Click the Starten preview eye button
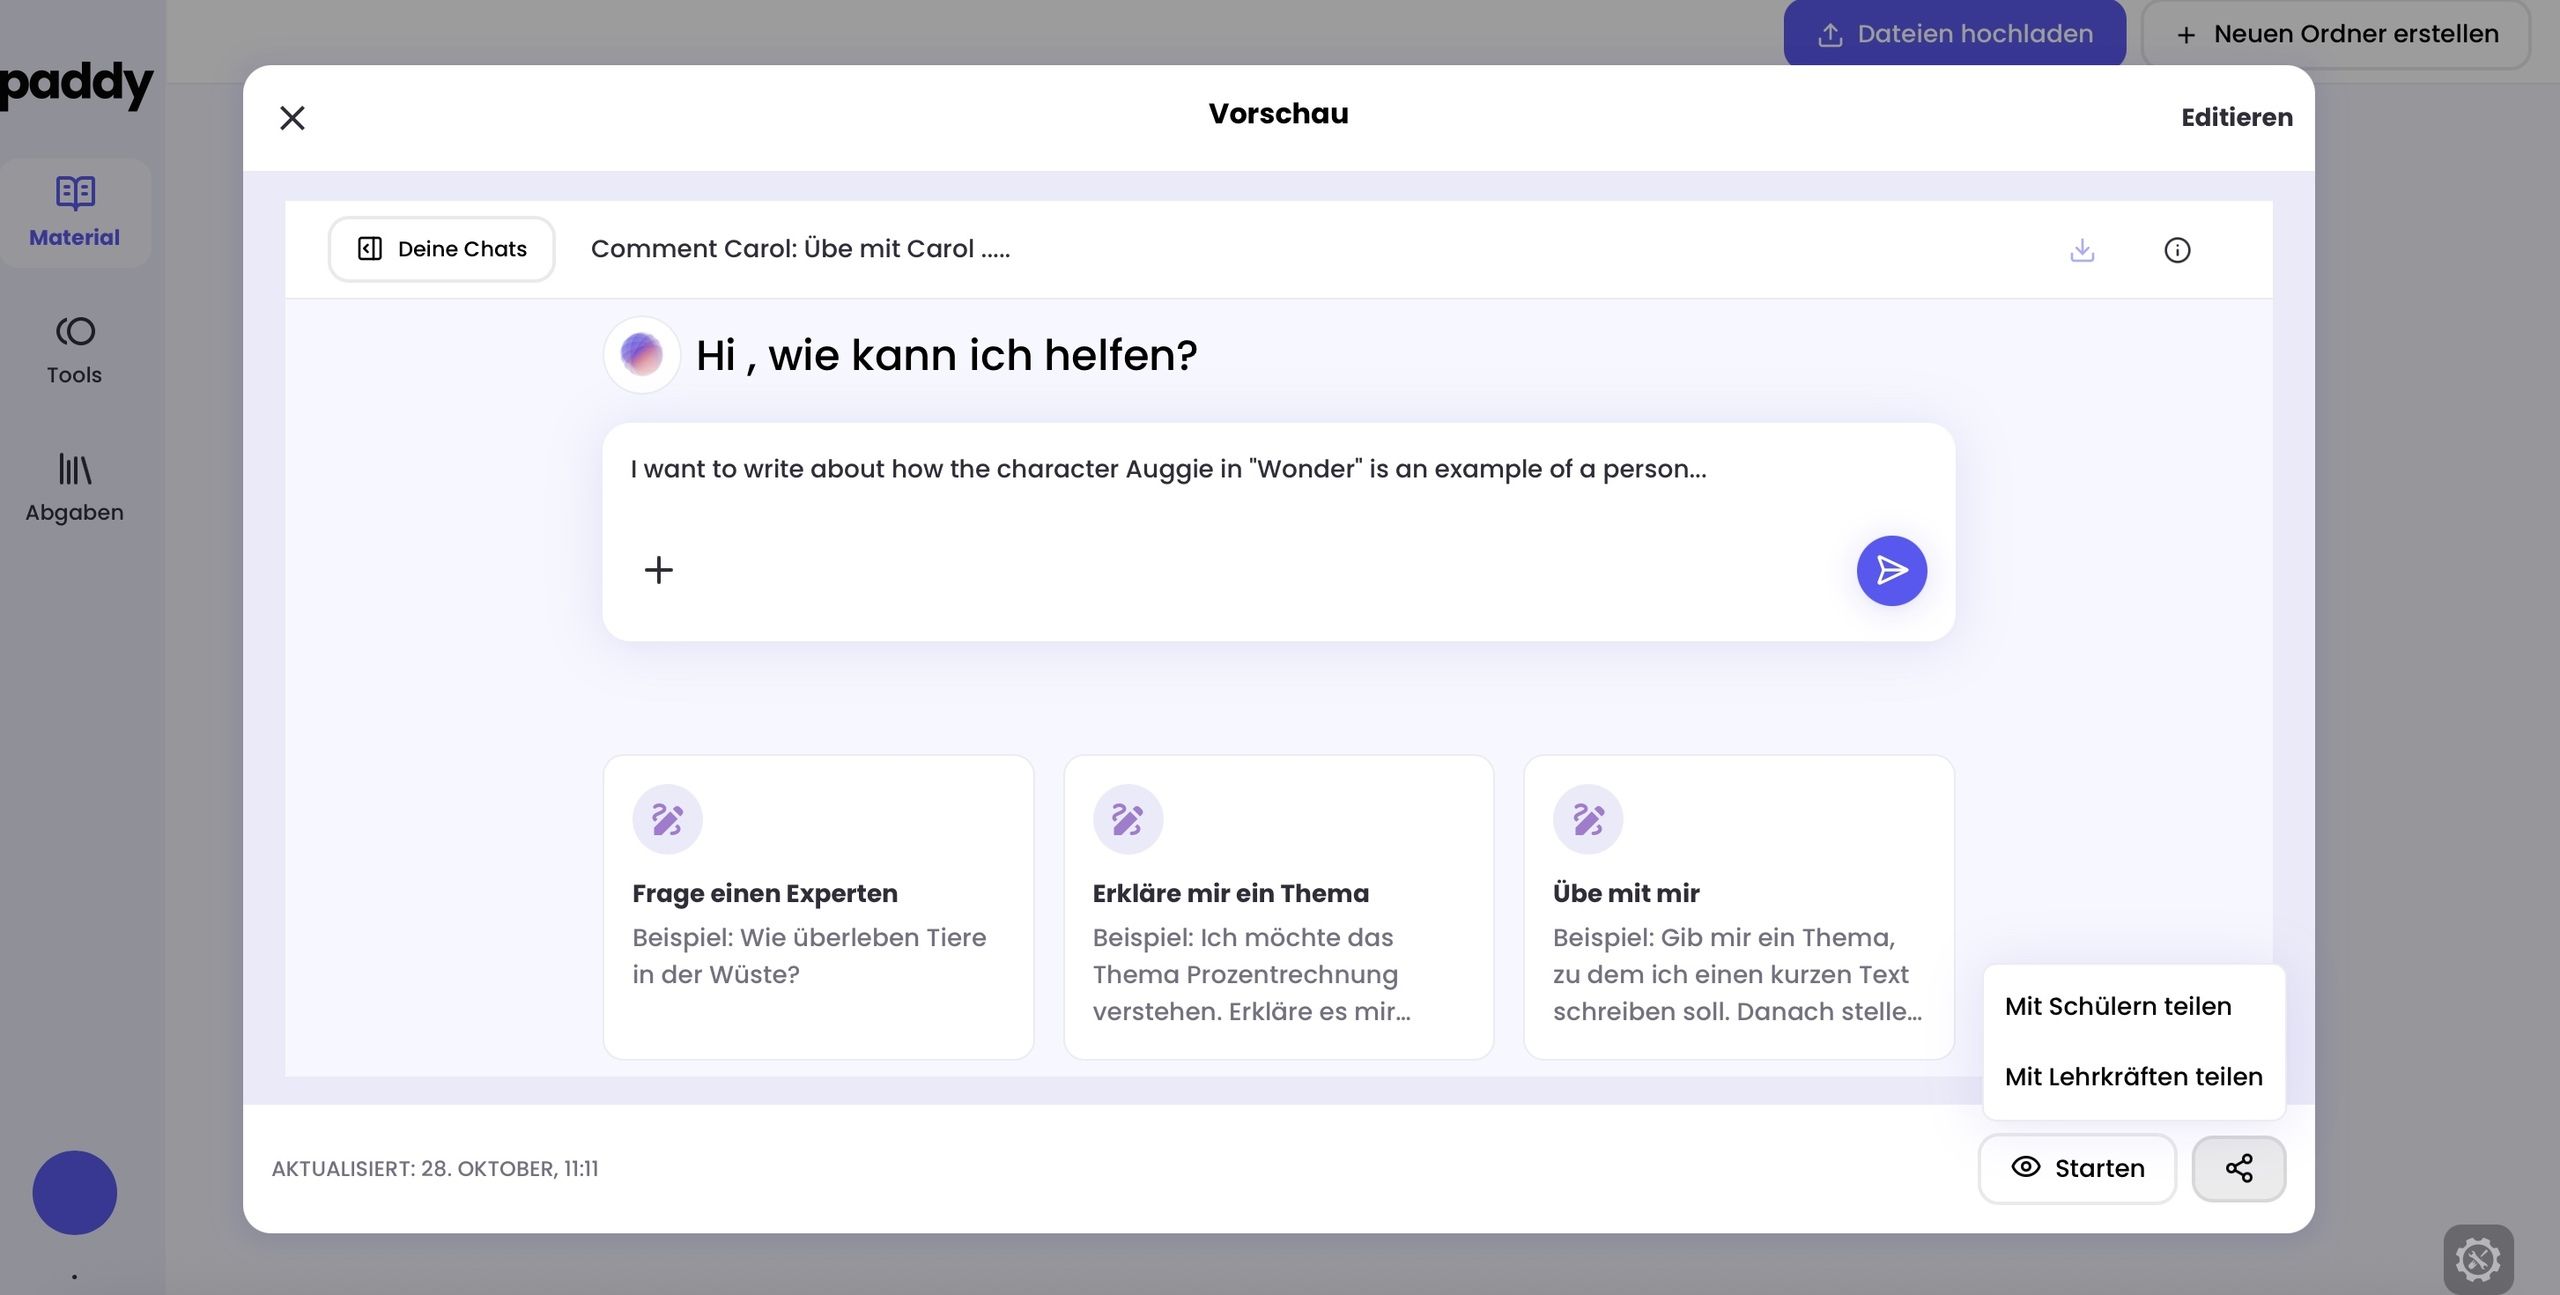Viewport: 2560px width, 1295px height. click(2077, 1168)
